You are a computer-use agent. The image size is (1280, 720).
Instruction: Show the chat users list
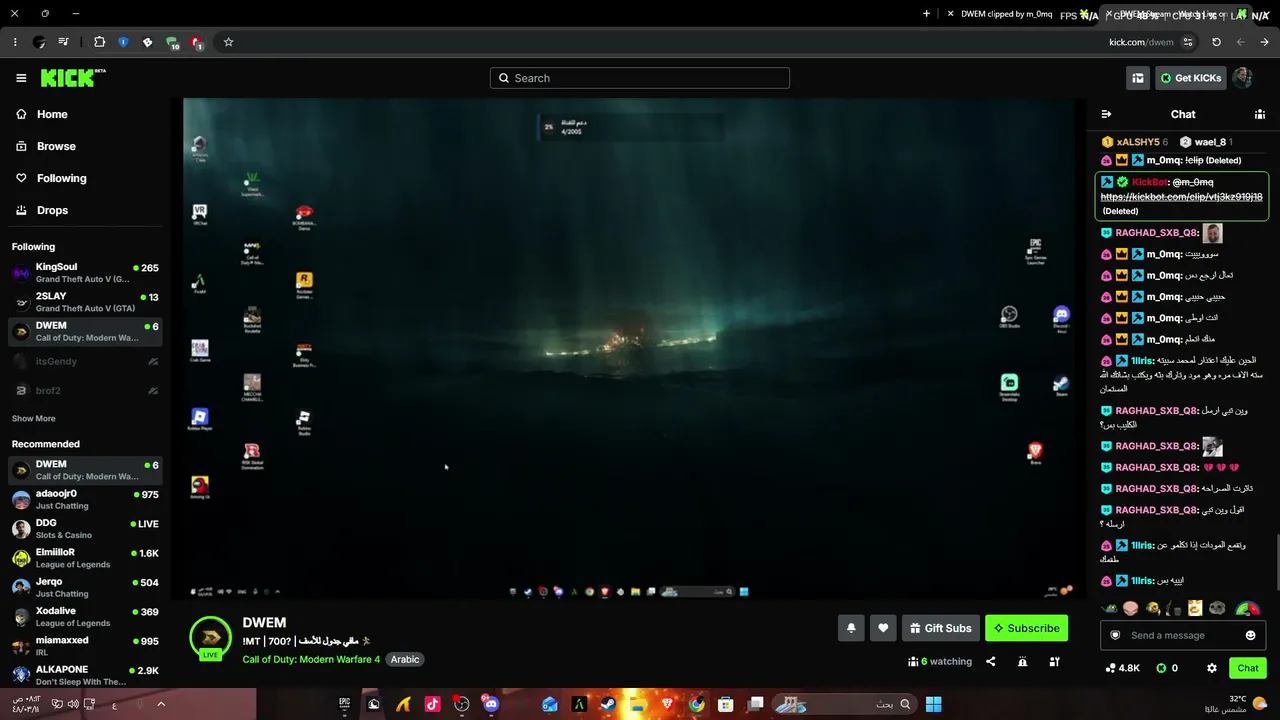(1260, 114)
